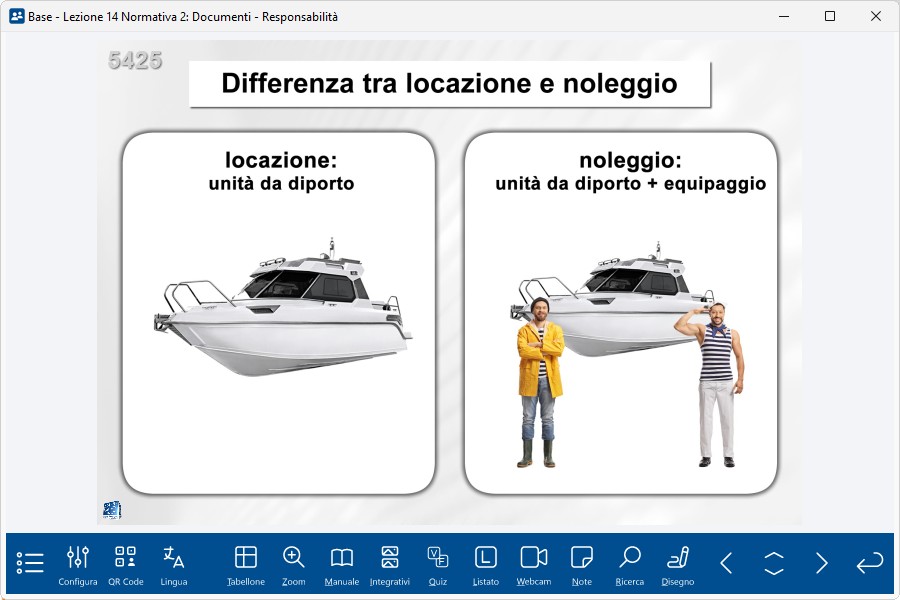
Task: Click the noleggio crew image card
Action: [621, 313]
